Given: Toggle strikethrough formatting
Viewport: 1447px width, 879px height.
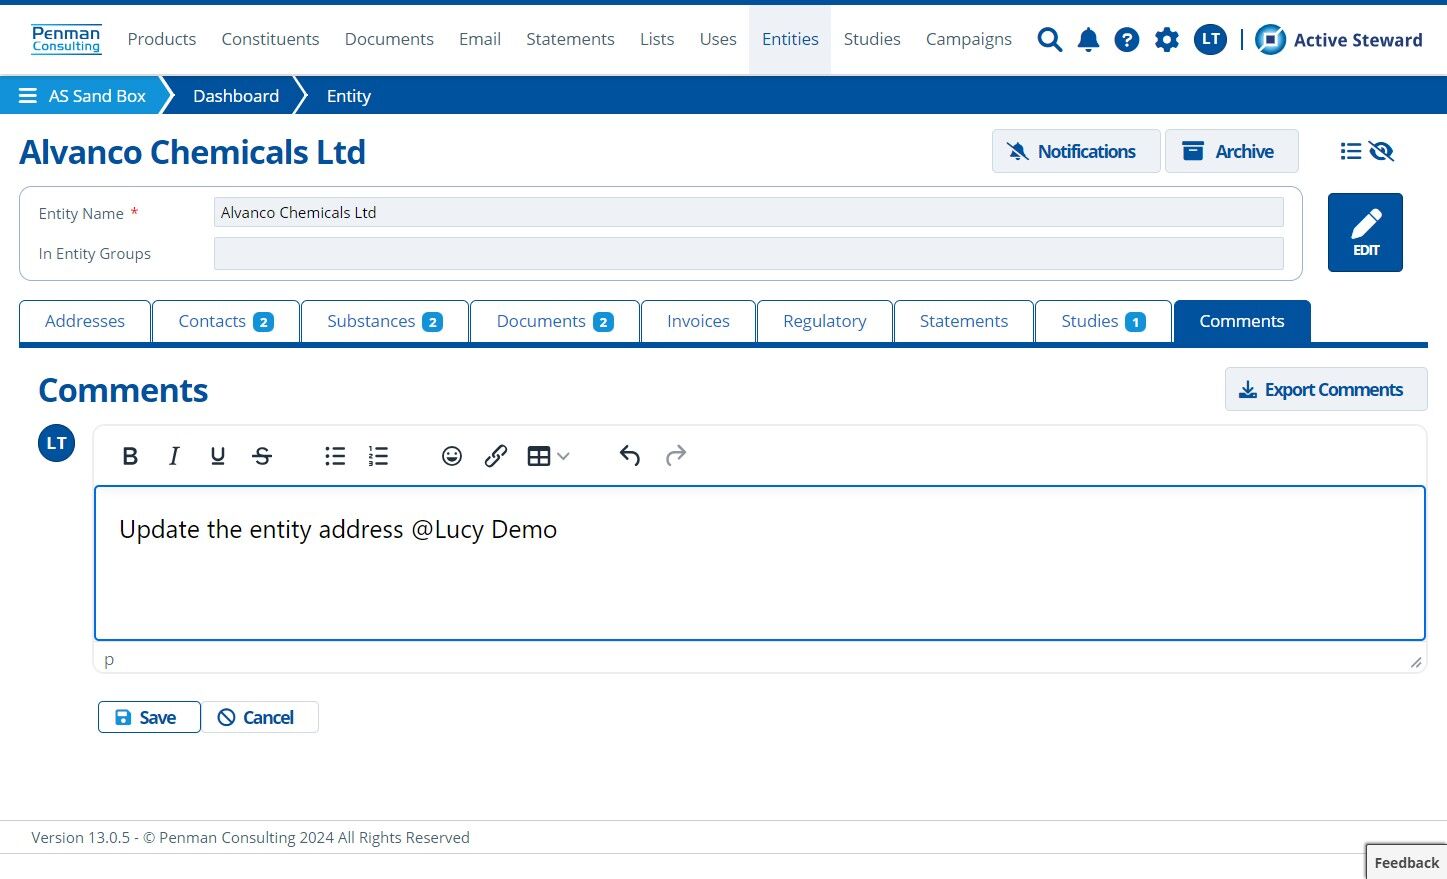Looking at the screenshot, I should click(x=262, y=456).
